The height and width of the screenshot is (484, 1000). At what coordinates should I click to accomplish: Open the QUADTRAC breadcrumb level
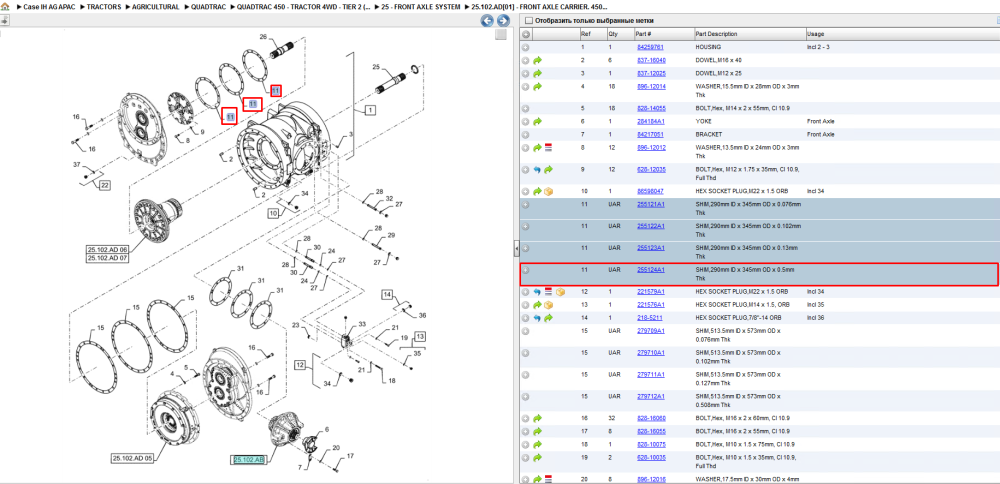coord(207,6)
